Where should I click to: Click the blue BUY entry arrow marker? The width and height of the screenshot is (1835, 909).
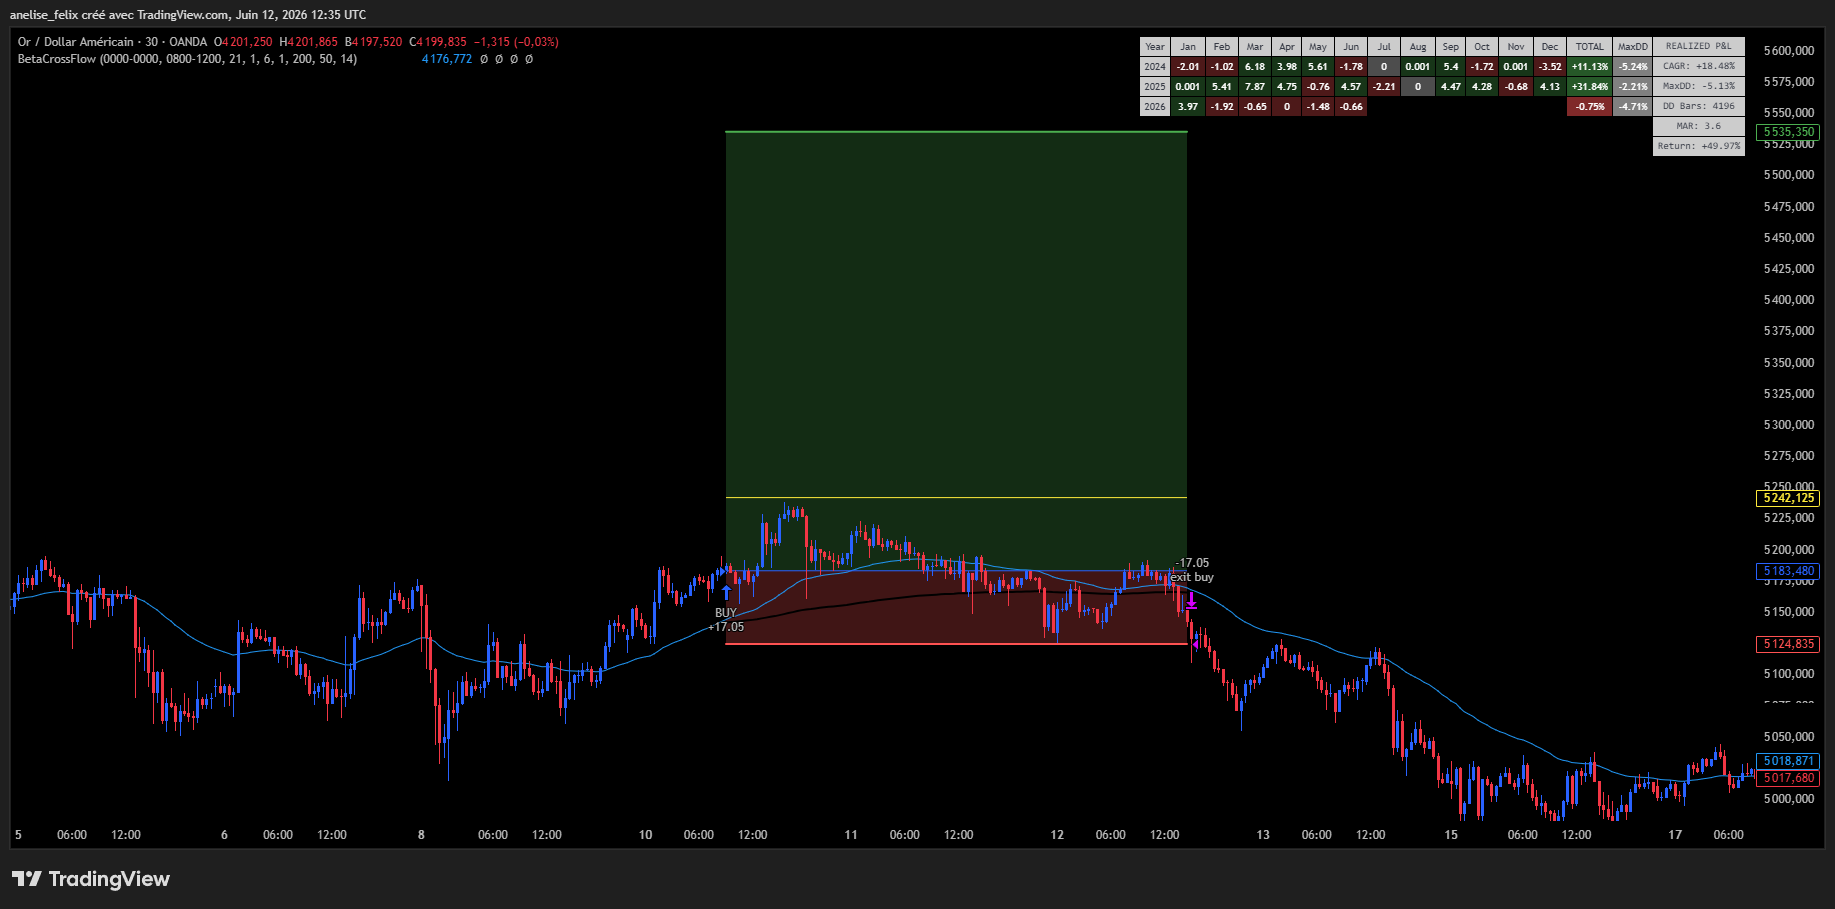coord(727,592)
